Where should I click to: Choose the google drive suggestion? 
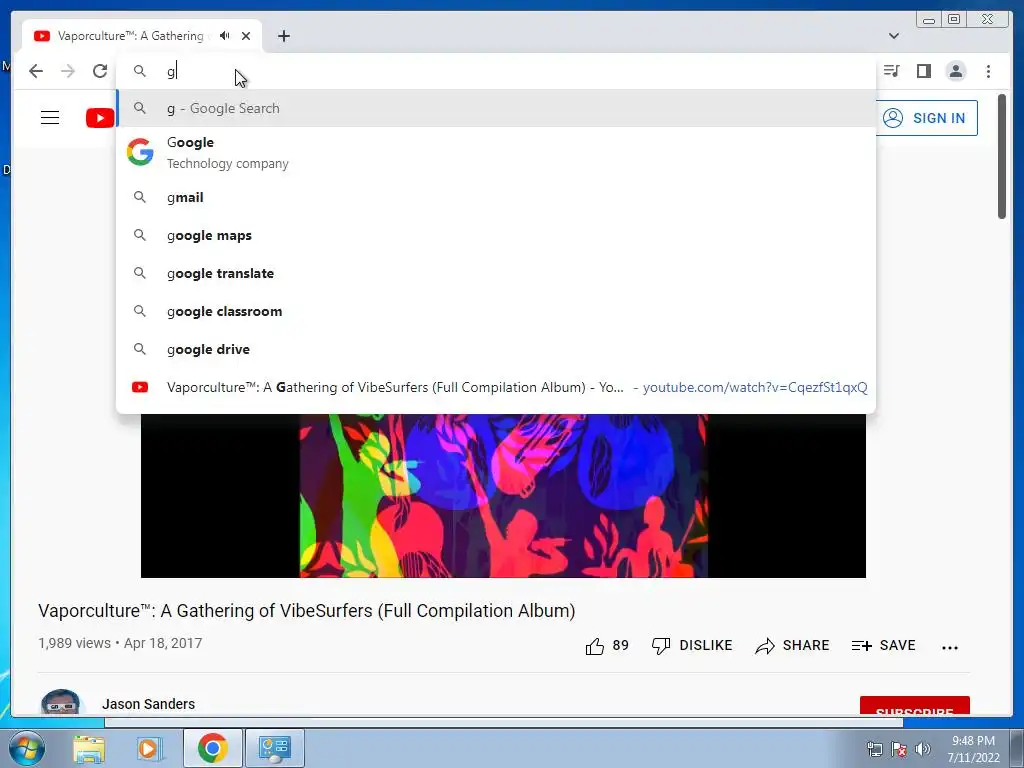(496, 349)
